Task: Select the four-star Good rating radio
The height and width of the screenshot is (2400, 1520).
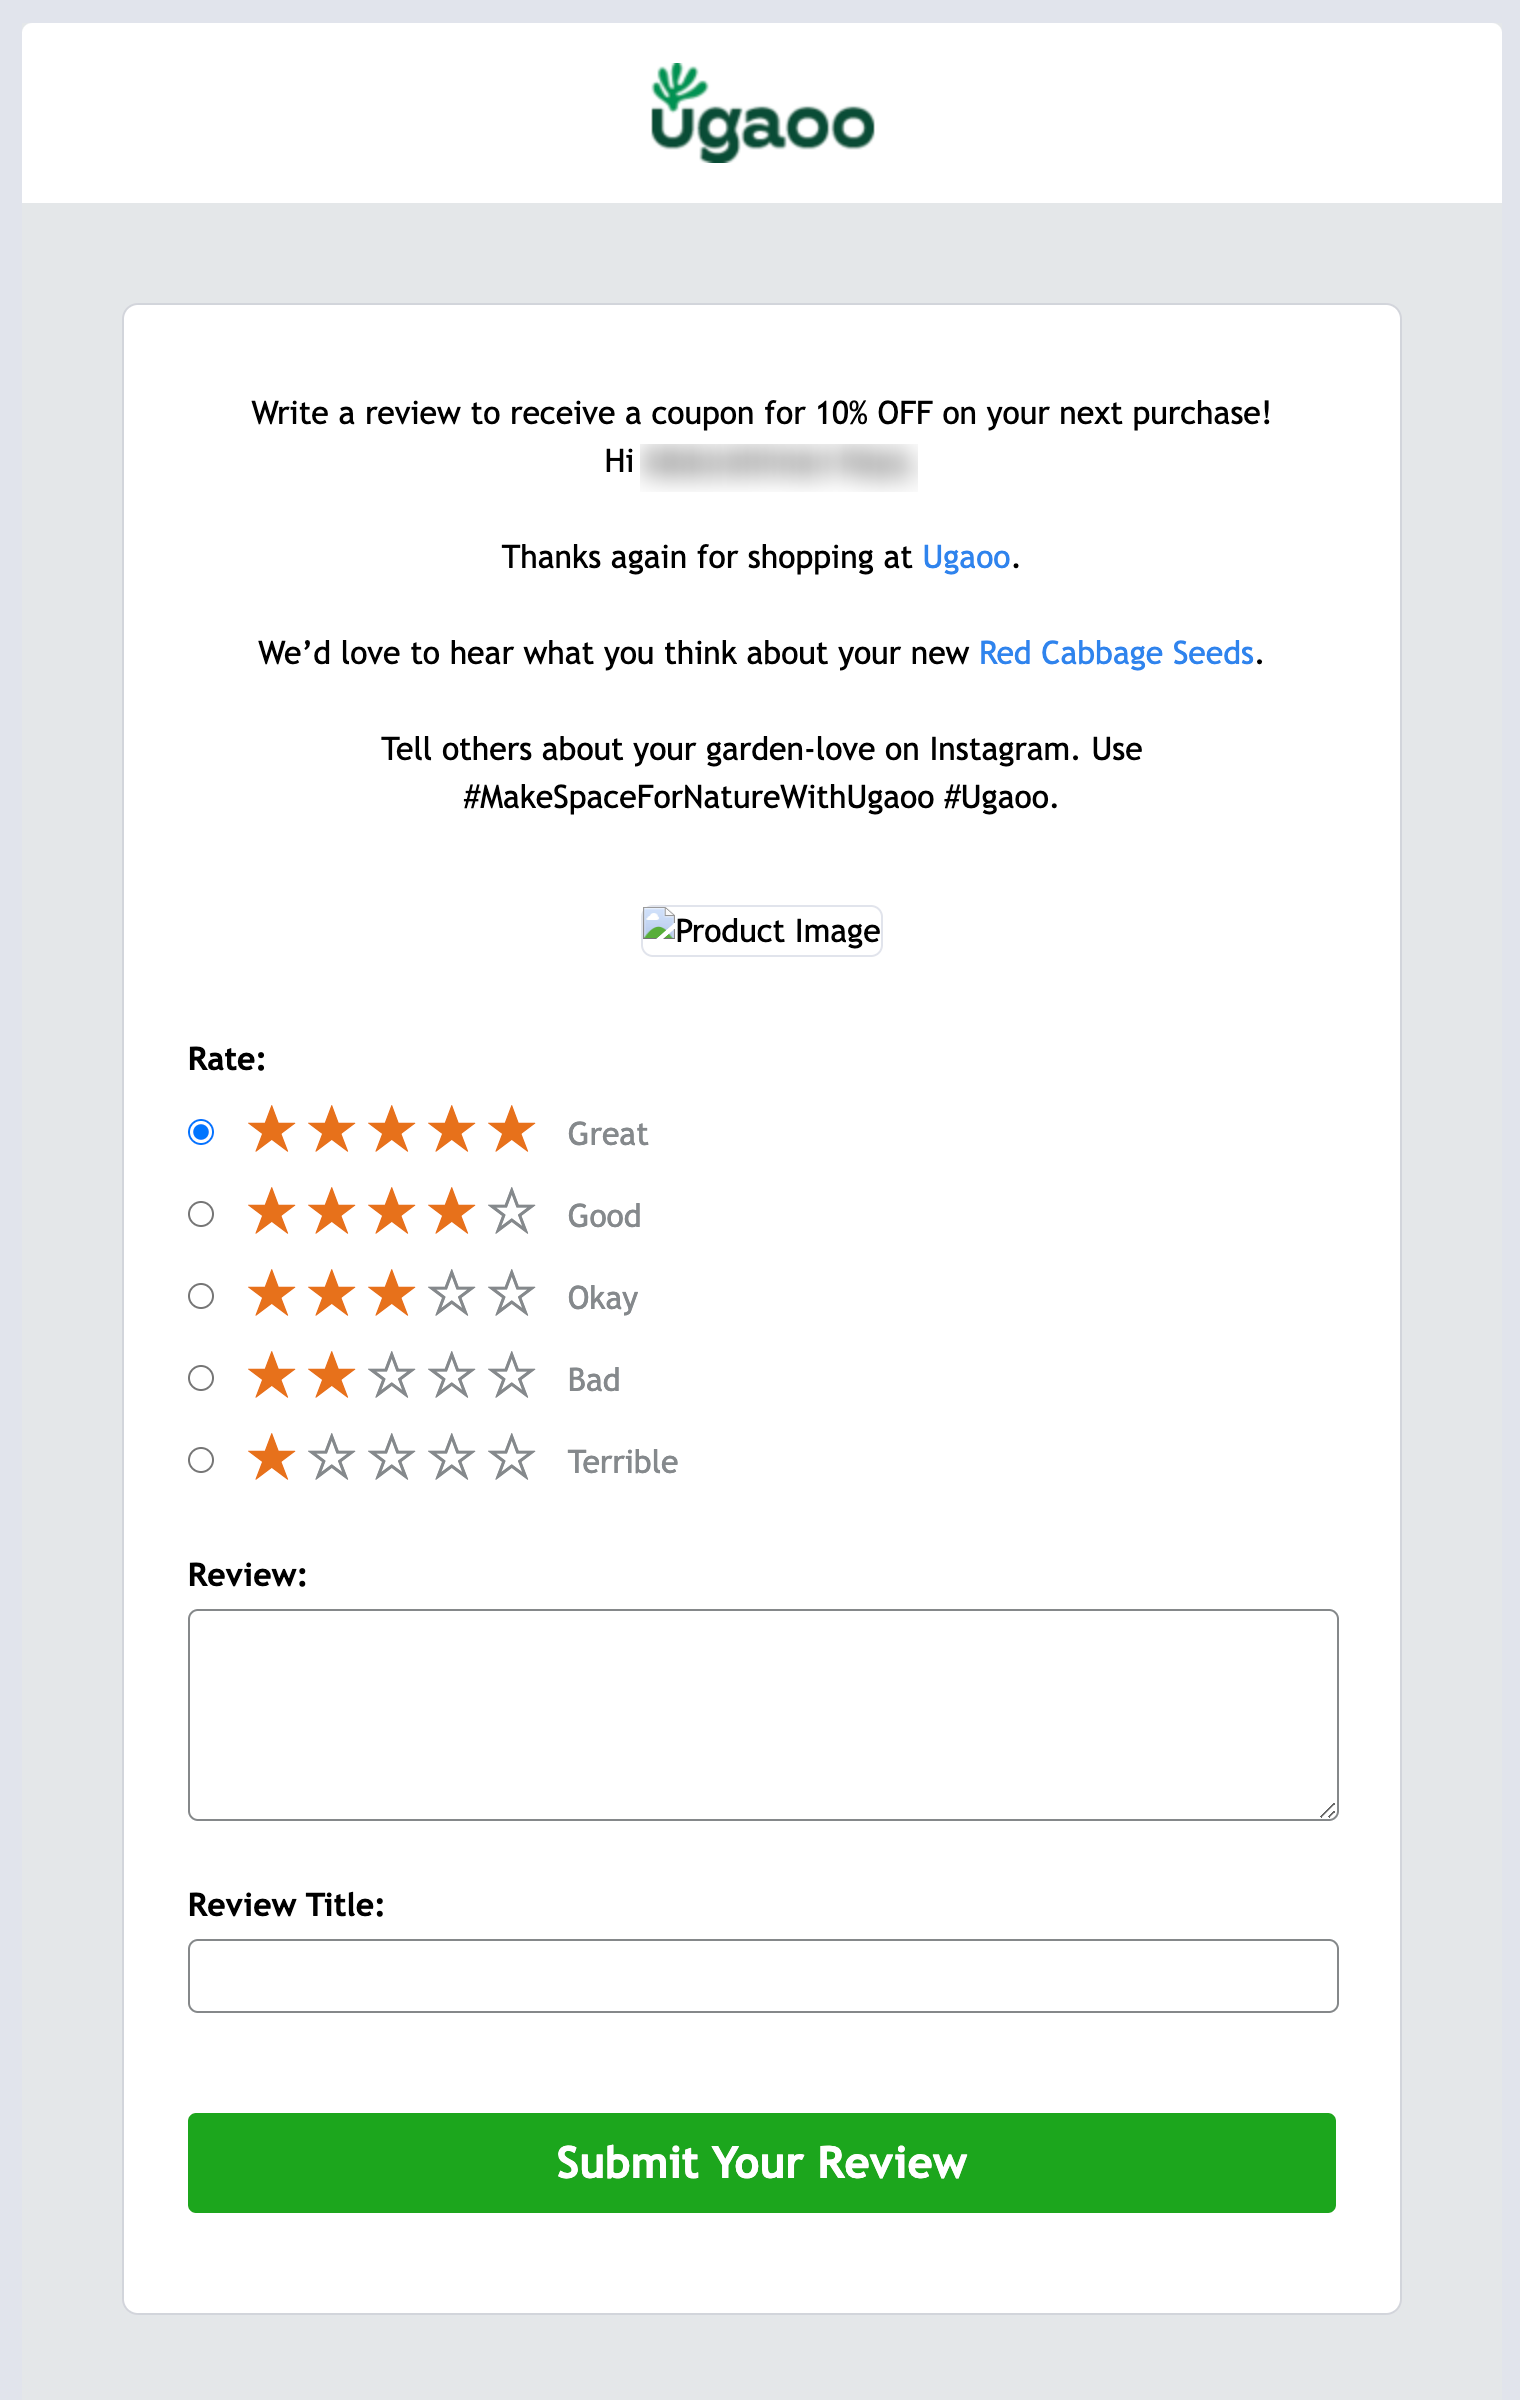Action: (x=201, y=1214)
